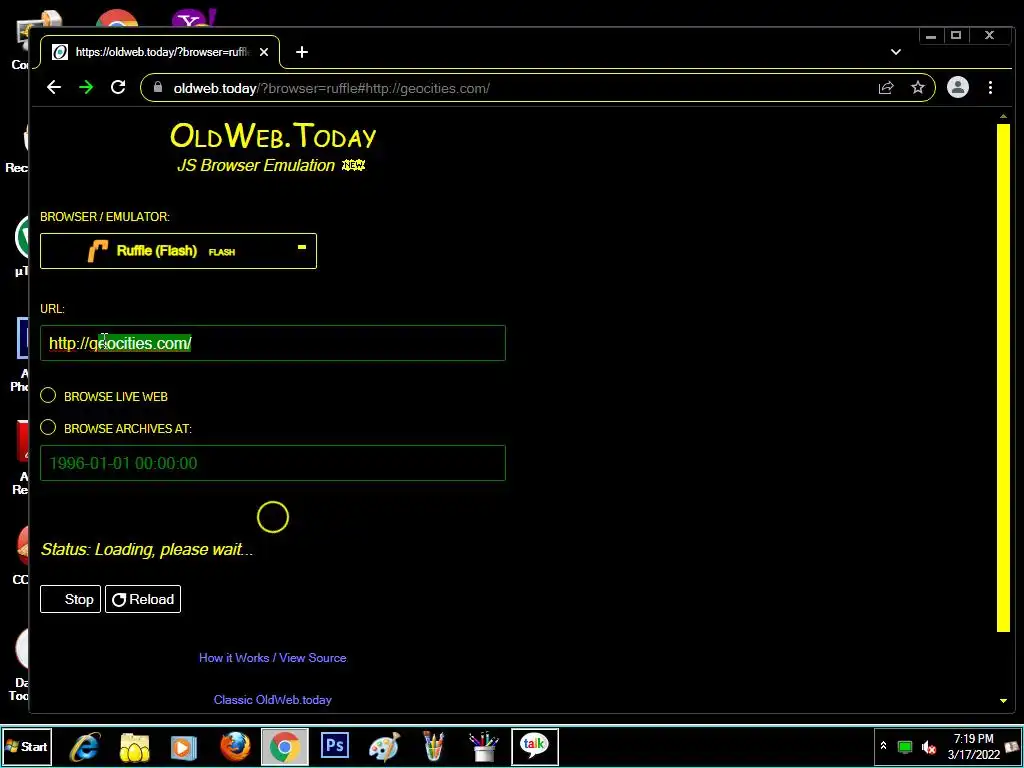Screen dimensions: 1024x768
Task: Click the muted volume tray icon
Action: (x=929, y=746)
